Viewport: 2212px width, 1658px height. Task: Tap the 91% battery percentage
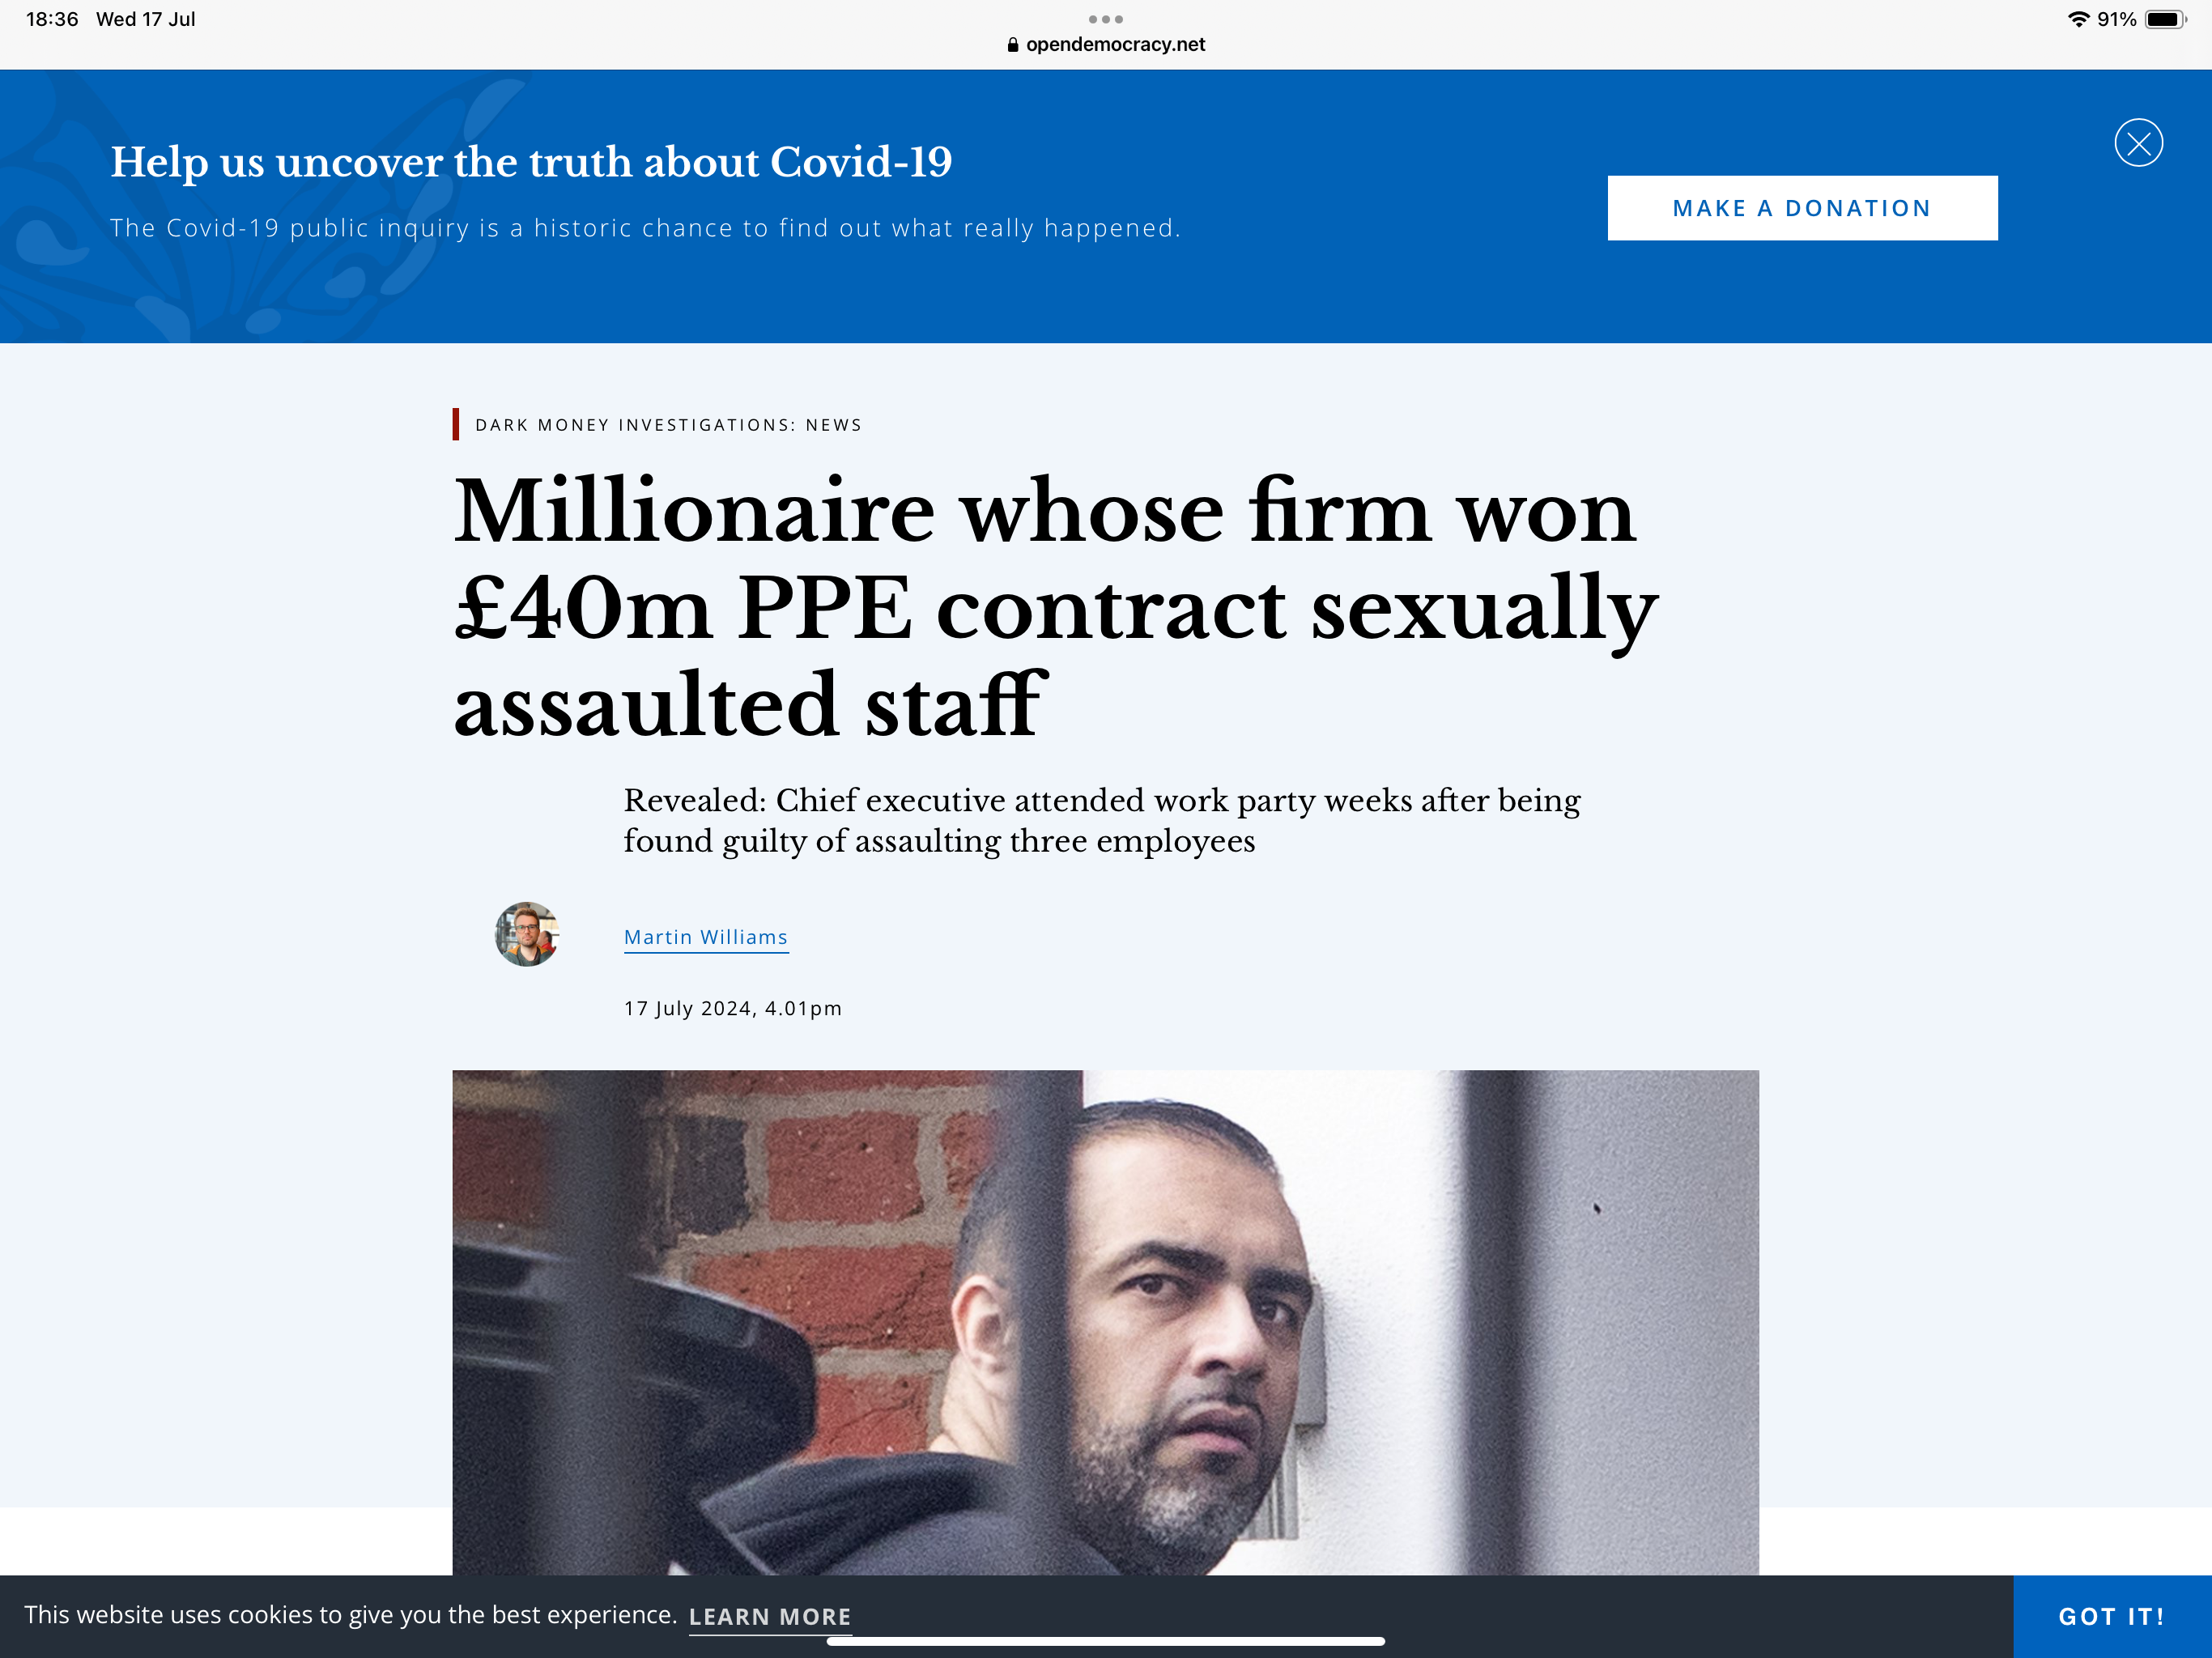coord(2116,19)
